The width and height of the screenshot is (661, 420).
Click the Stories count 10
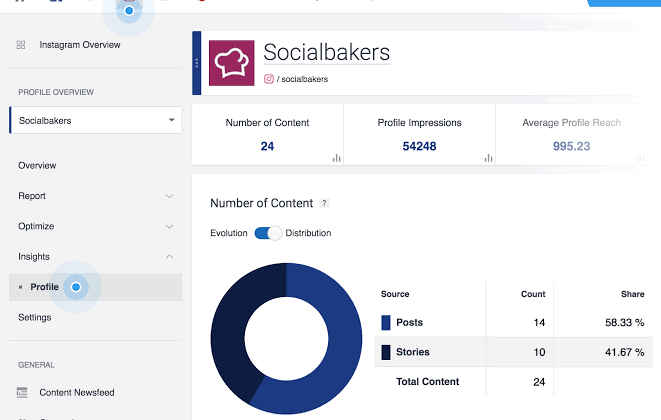(539, 352)
